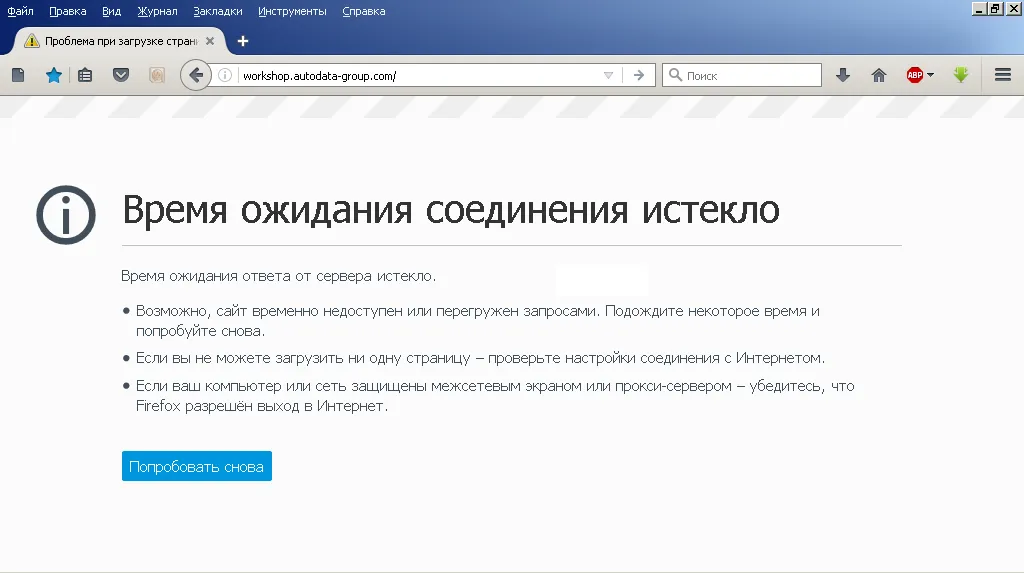Go back to the previous page
Screen dimensions: 1024x573
195,75
